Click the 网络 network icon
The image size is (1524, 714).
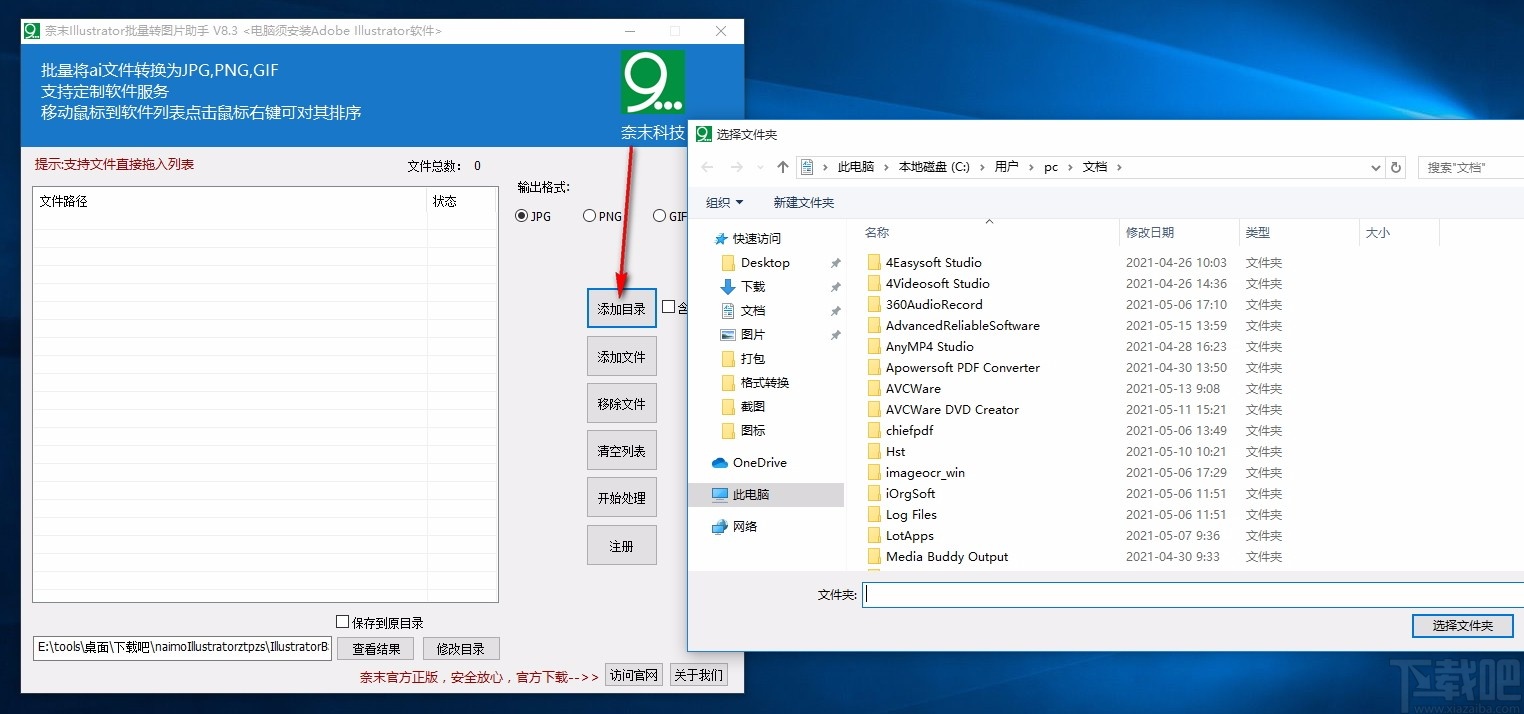[720, 527]
